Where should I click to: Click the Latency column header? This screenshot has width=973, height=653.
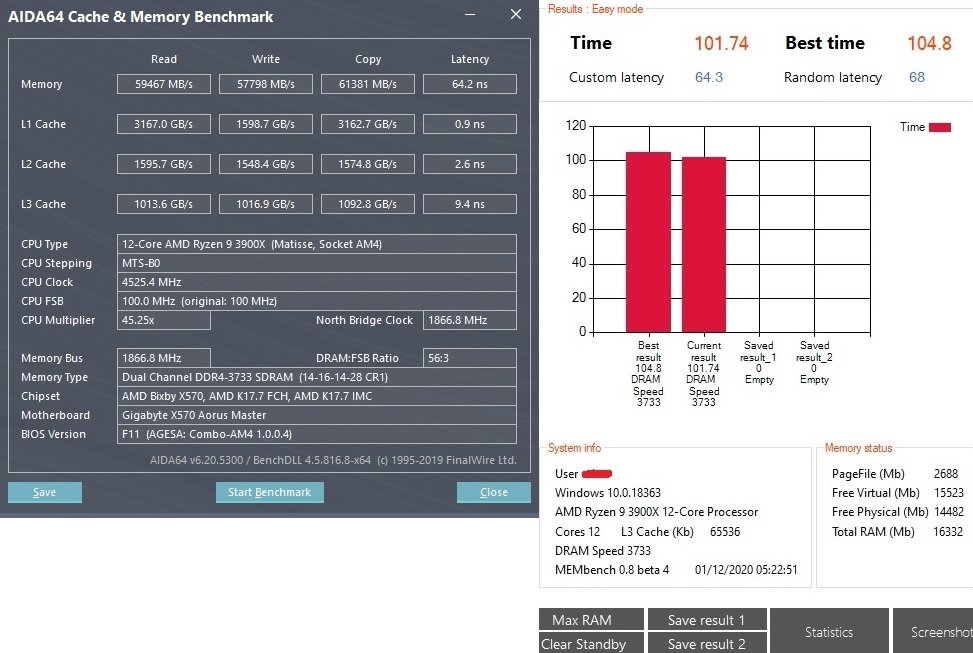click(470, 59)
